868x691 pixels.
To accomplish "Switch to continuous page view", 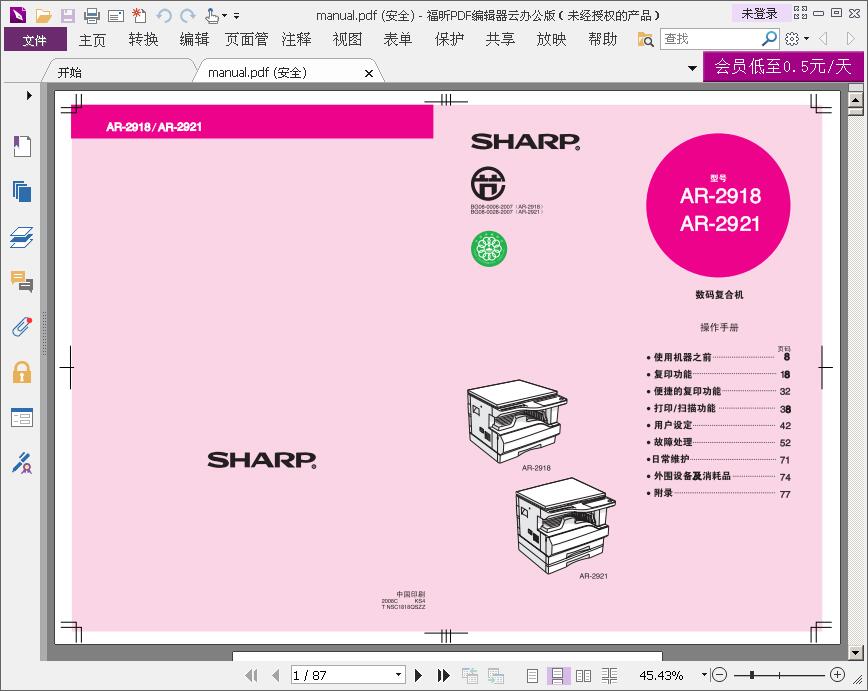I will [x=558, y=675].
